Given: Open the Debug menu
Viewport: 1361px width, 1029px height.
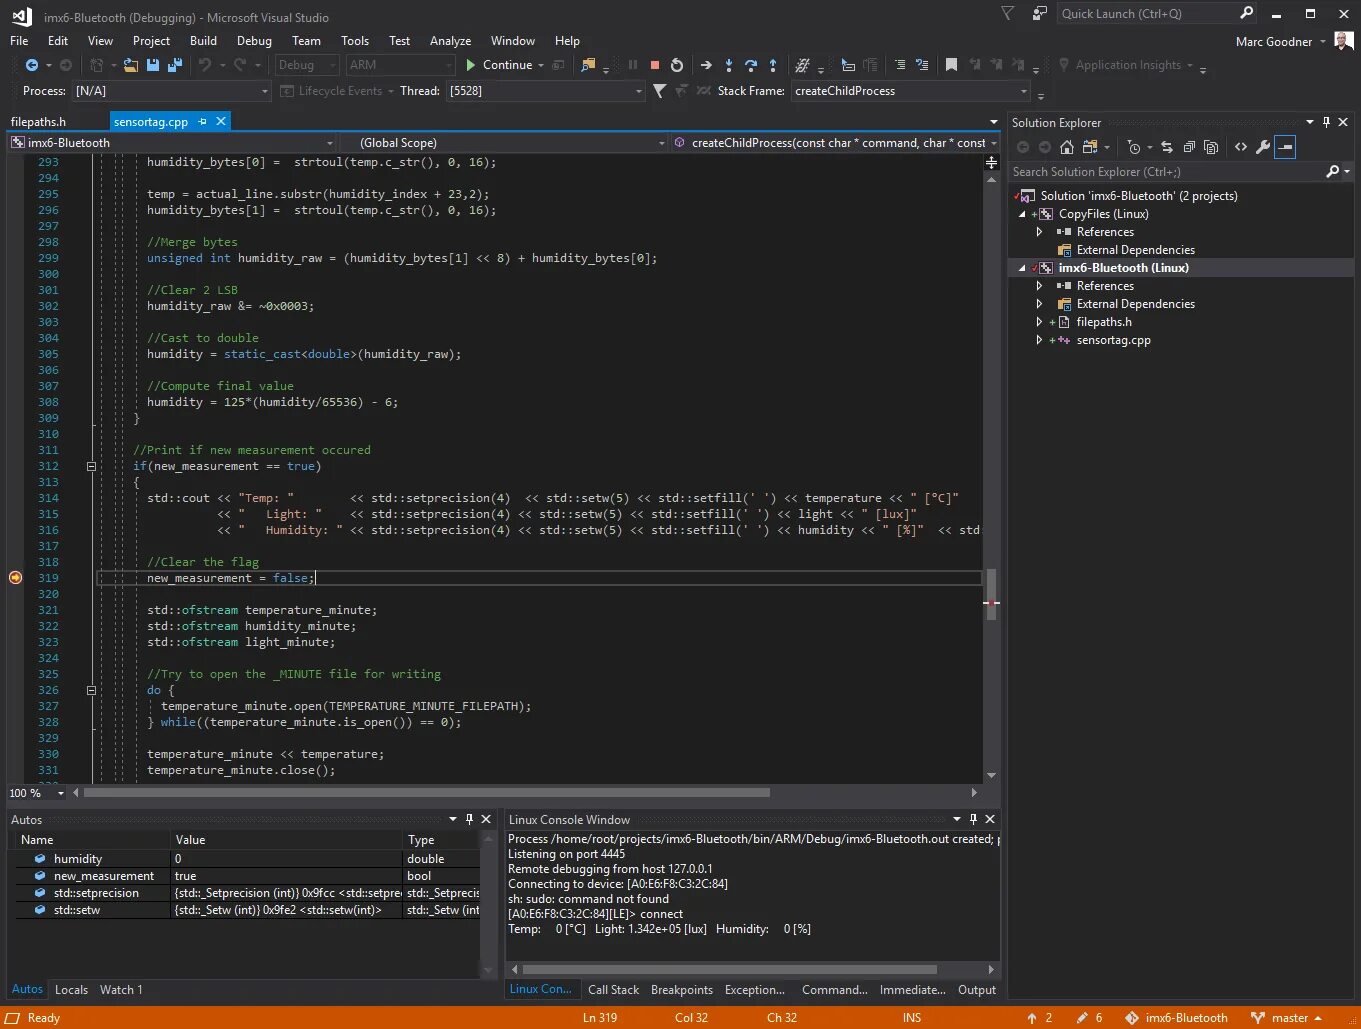Looking at the screenshot, I should click(x=254, y=41).
